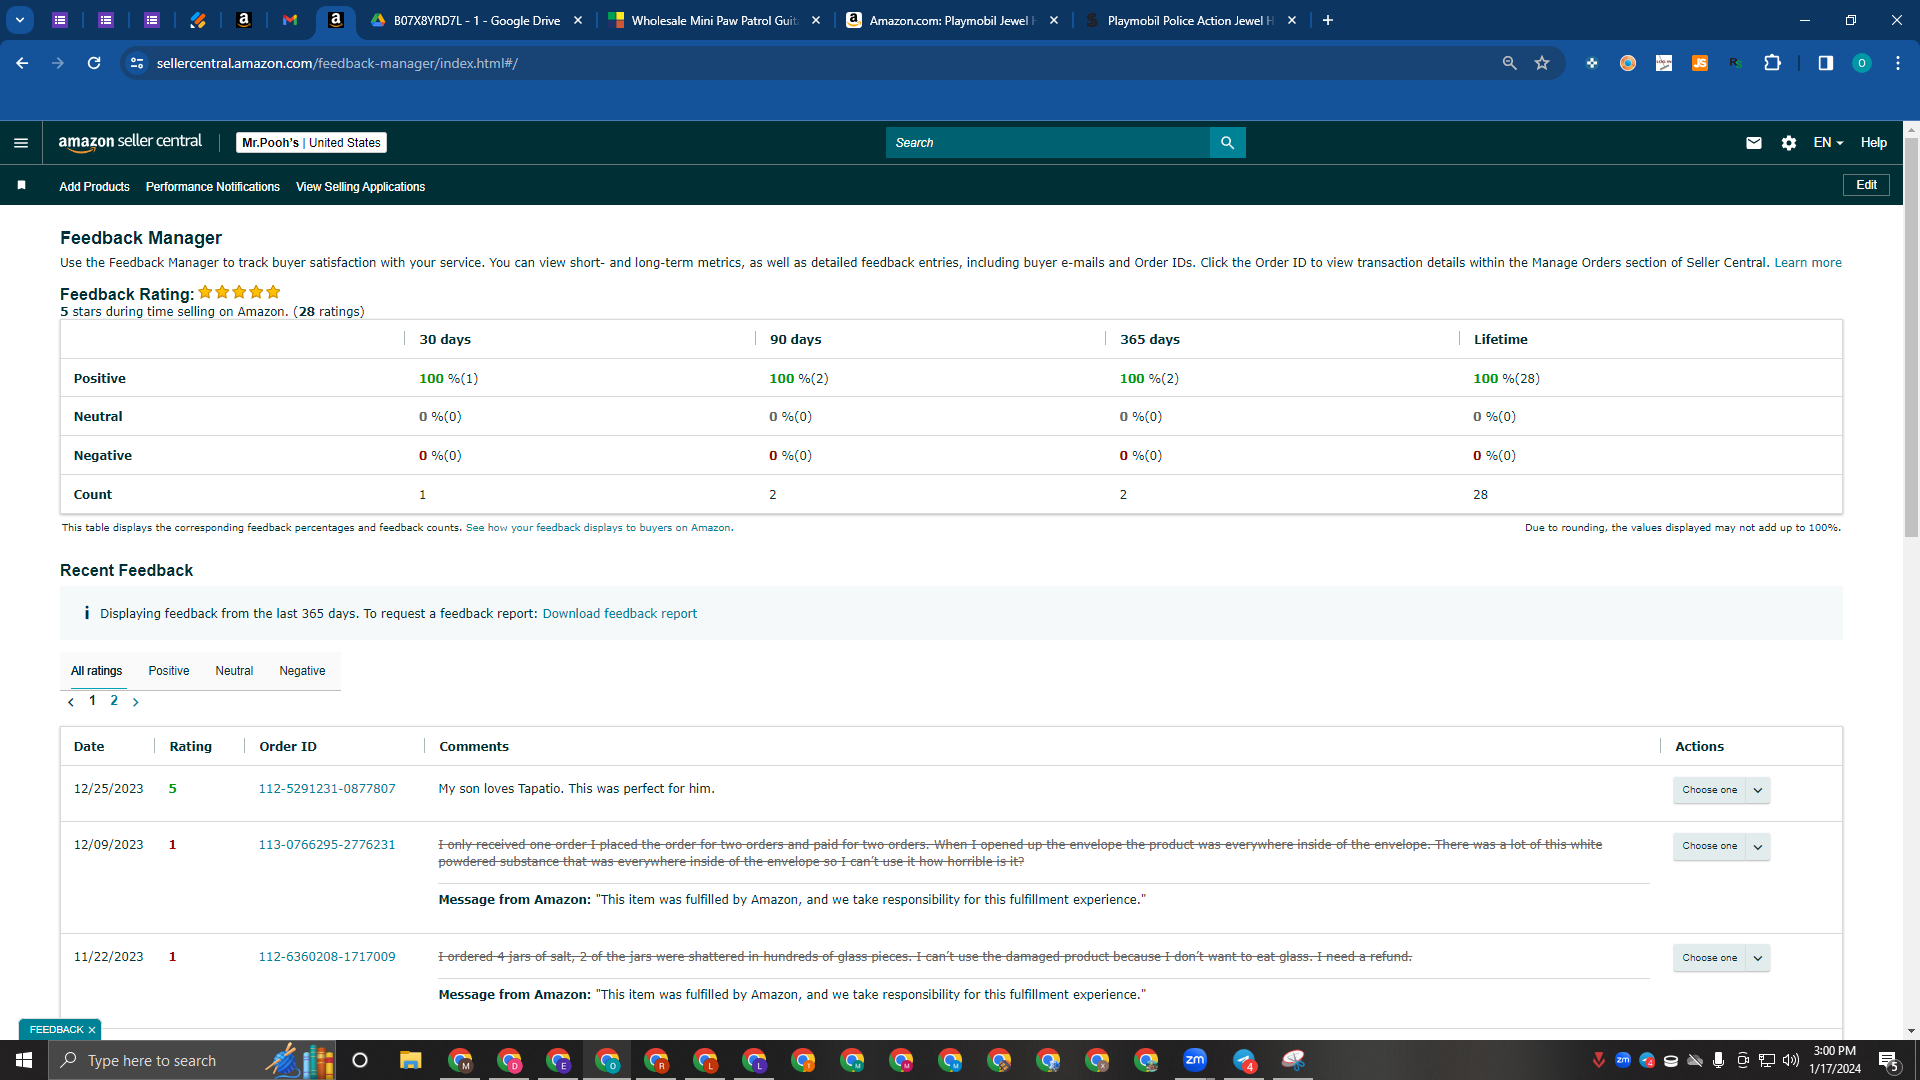The image size is (1920, 1080).
Task: Switch to the Google Drive browser tab
Action: pyautogui.click(x=476, y=20)
